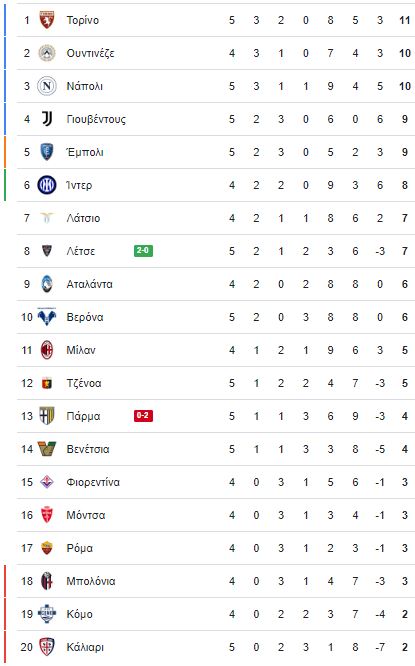Click the Κόμο team name link
Screen dimensions: 415x666
(x=79, y=614)
